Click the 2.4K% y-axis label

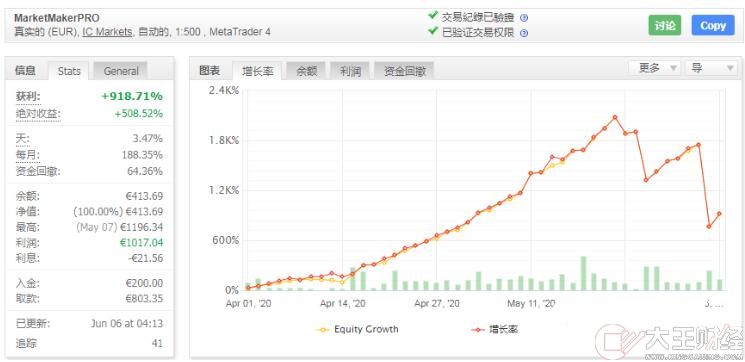pyautogui.click(x=223, y=91)
